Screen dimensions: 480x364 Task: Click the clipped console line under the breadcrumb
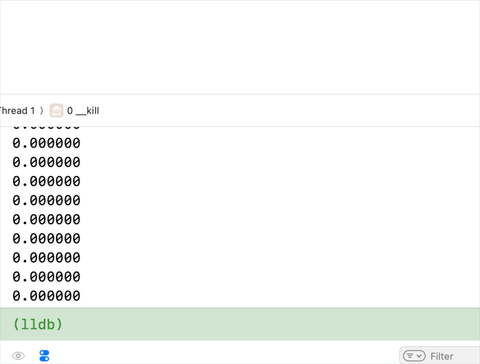[x=46, y=127]
